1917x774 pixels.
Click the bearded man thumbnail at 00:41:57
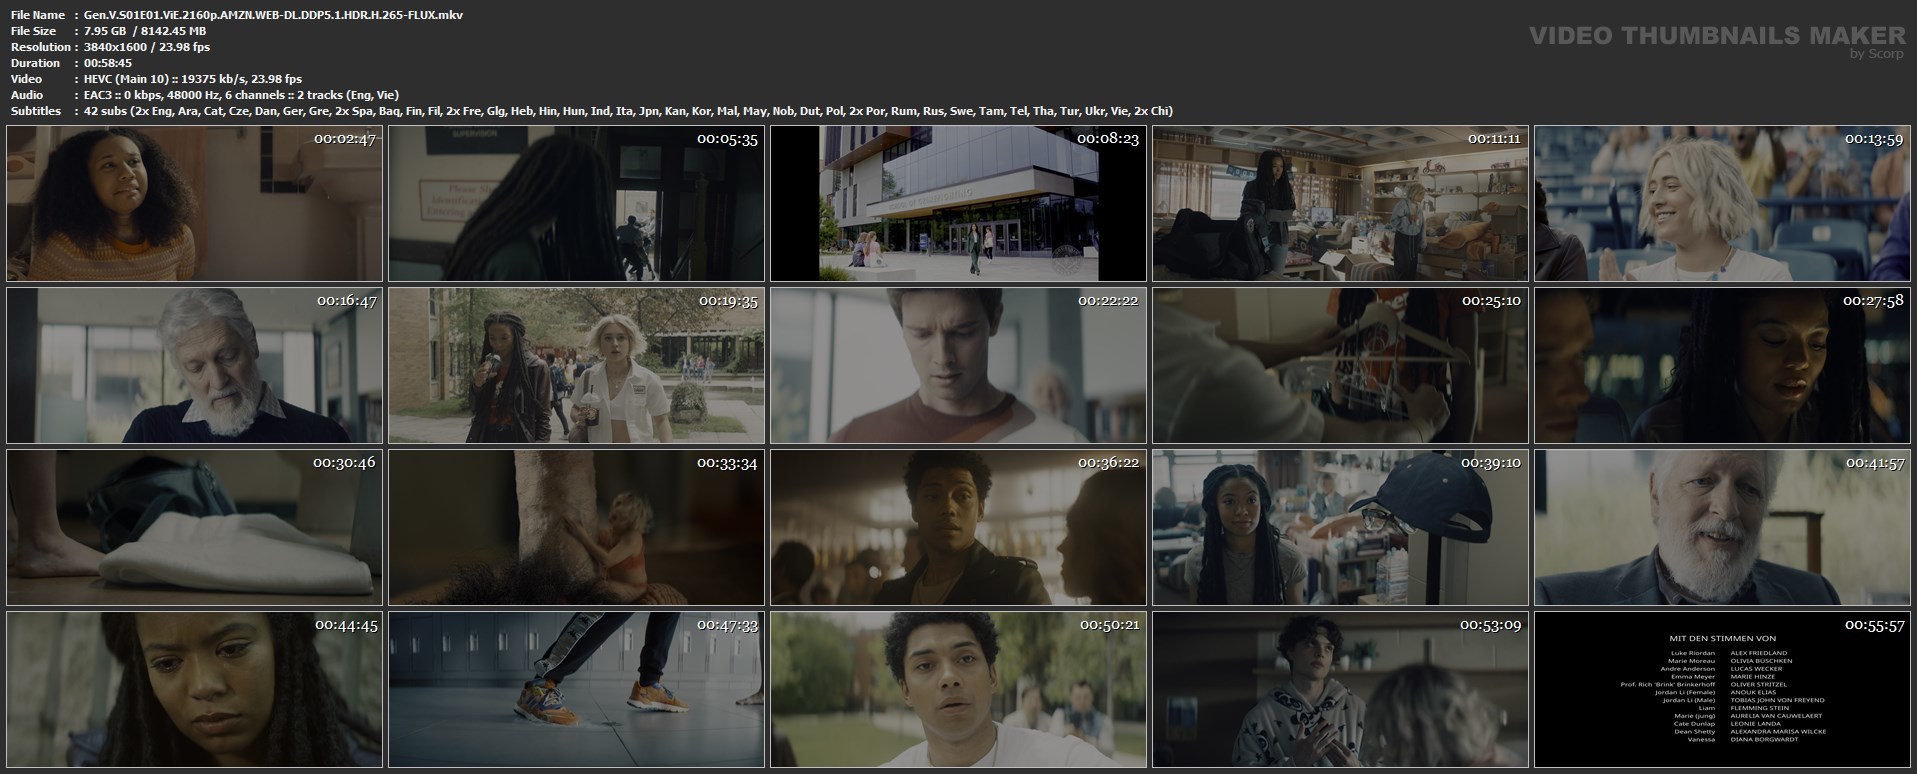[1722, 527]
